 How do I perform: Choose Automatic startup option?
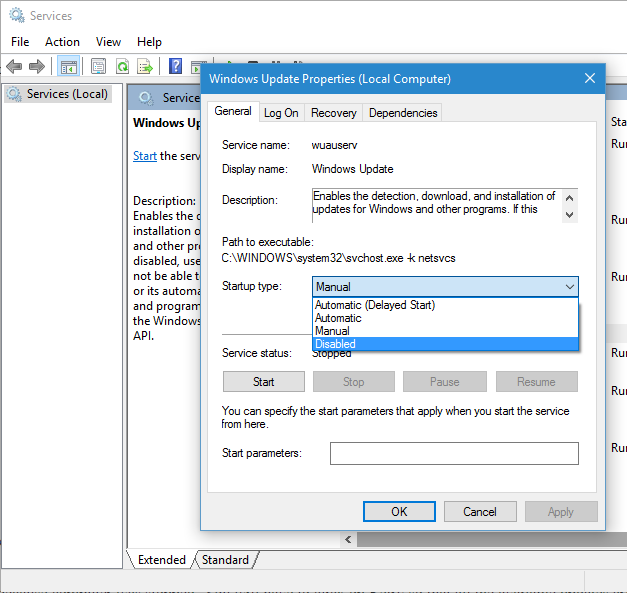445,318
